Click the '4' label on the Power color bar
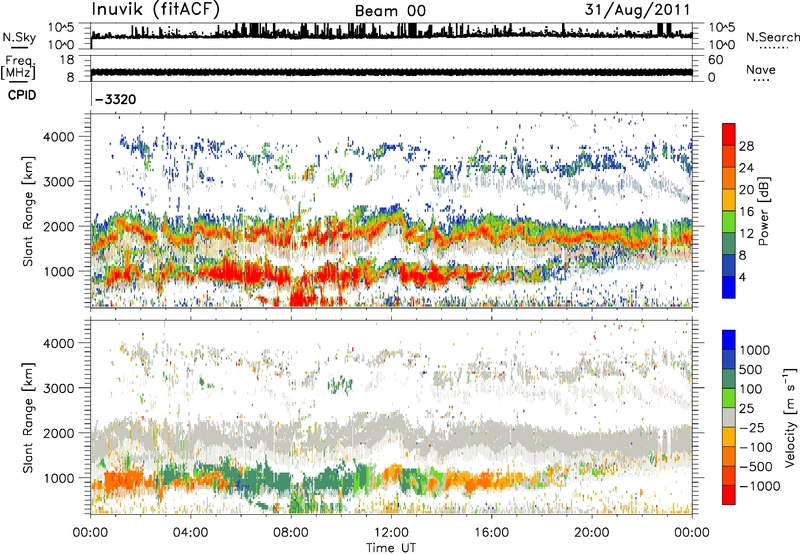The image size is (800, 554). 742,277
